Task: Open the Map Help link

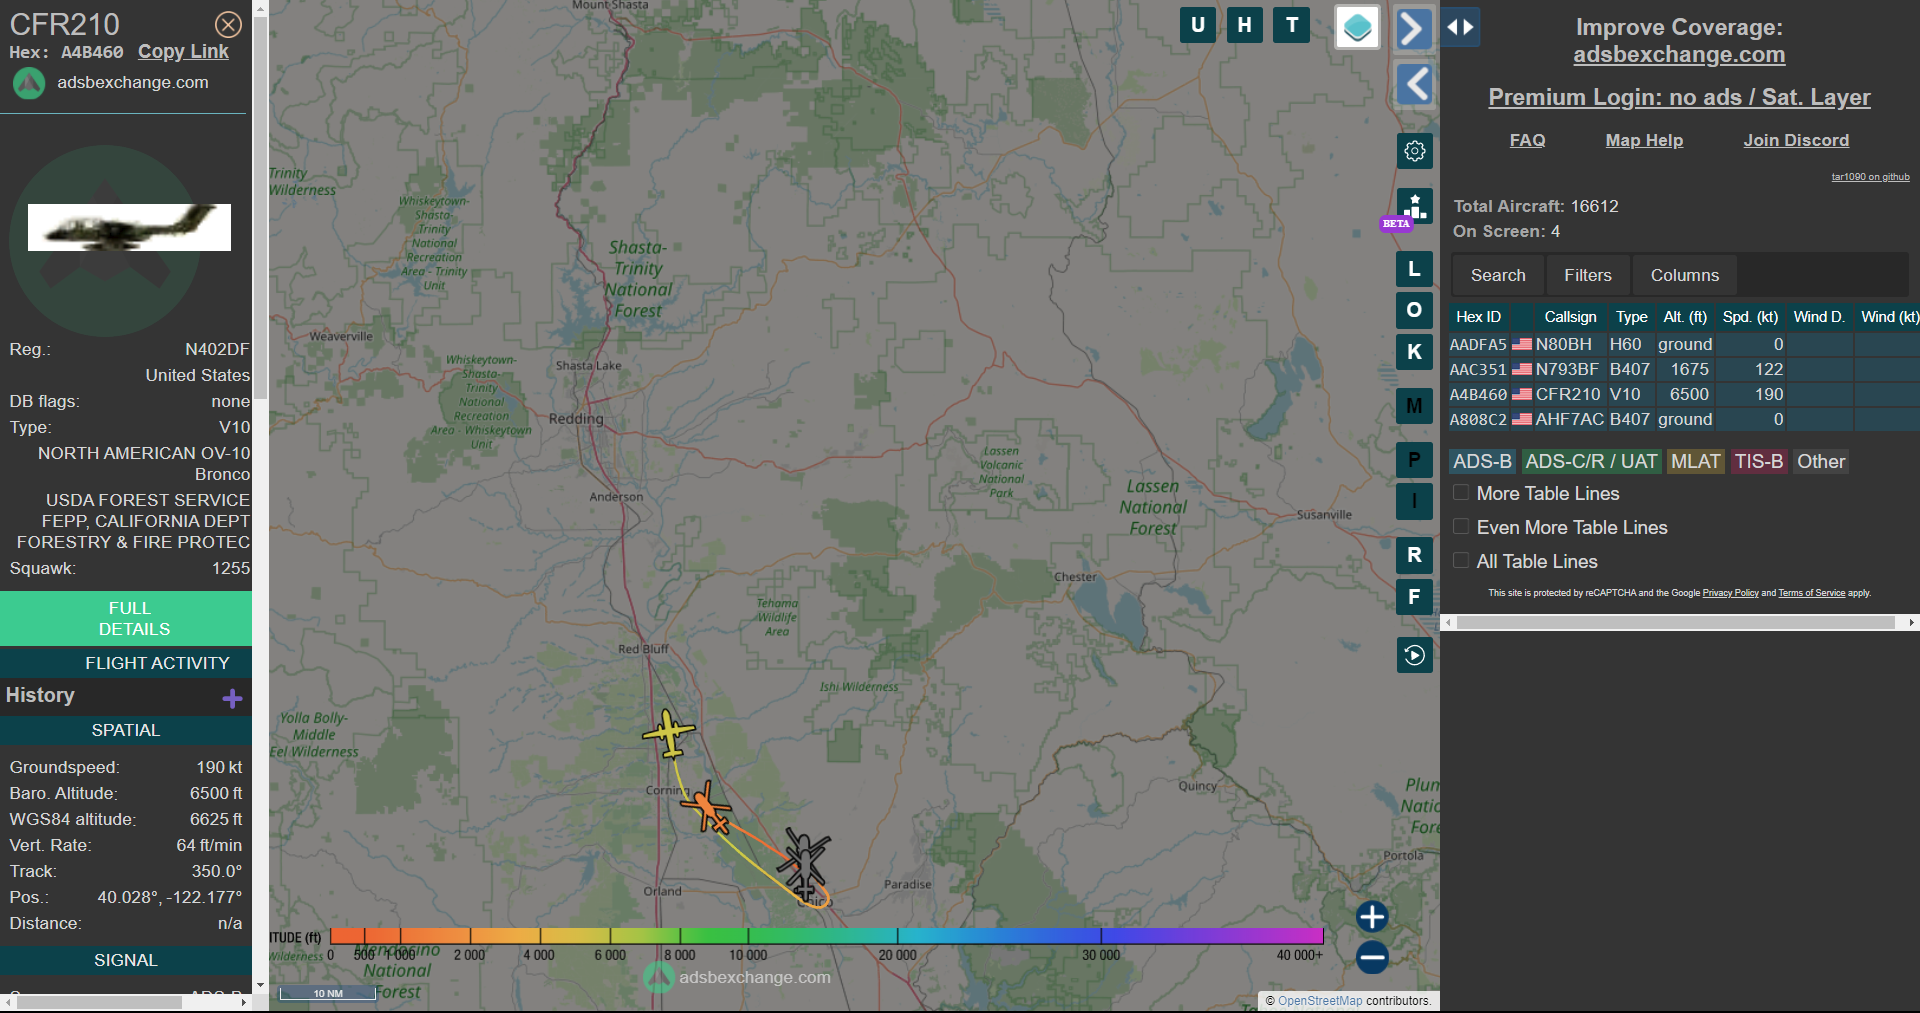Action: (x=1644, y=140)
